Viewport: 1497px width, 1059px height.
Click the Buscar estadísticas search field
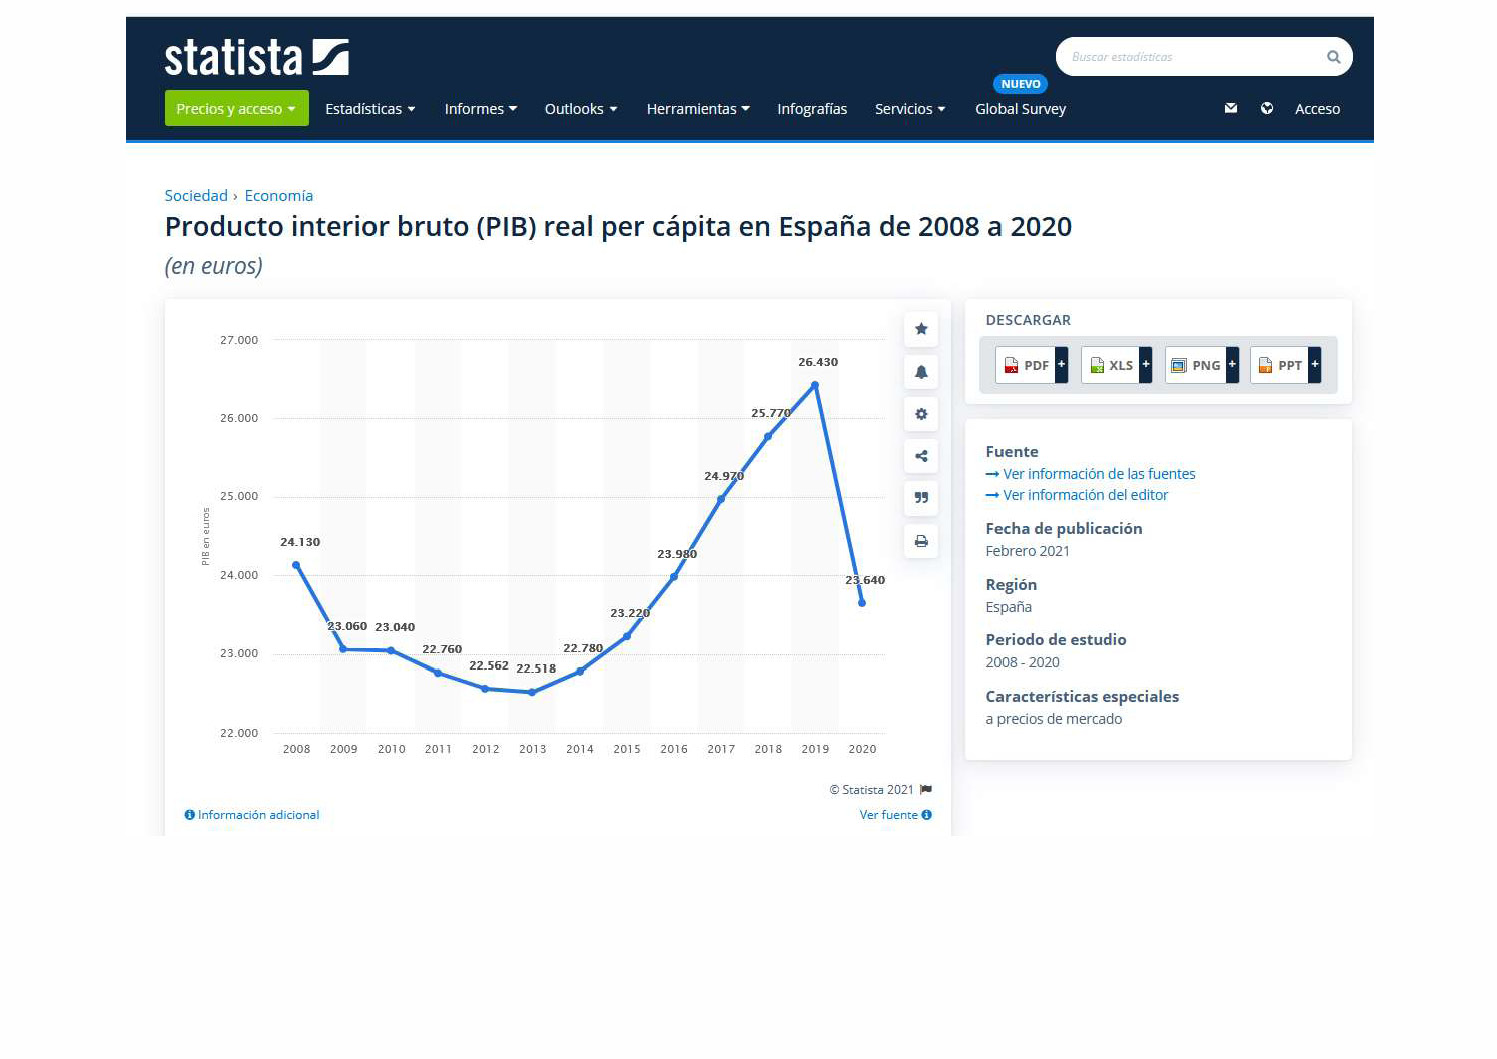click(x=1190, y=57)
